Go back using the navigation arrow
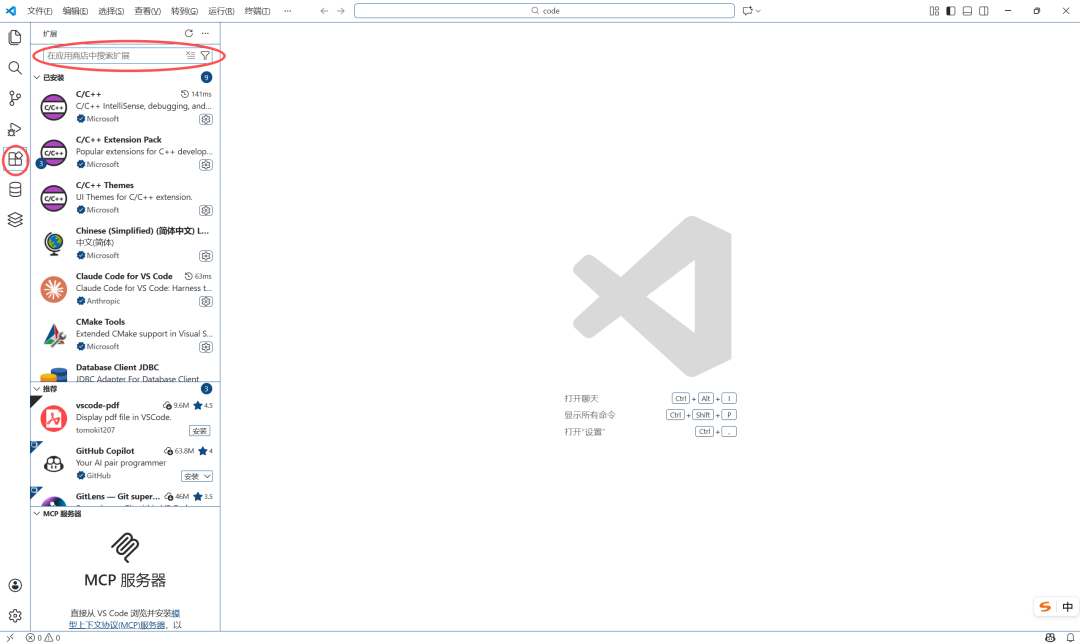The width and height of the screenshot is (1080, 644). coord(324,11)
